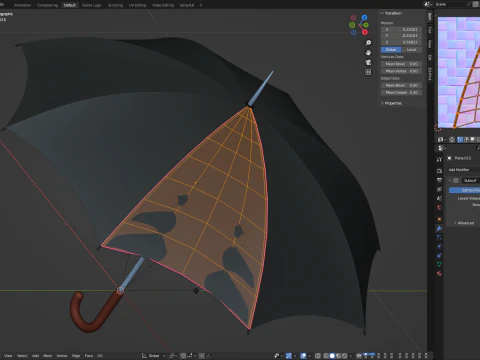Image resolution: width=480 pixels, height=360 pixels.
Task: Toggle show gizmo button in header
Action: [289, 356]
